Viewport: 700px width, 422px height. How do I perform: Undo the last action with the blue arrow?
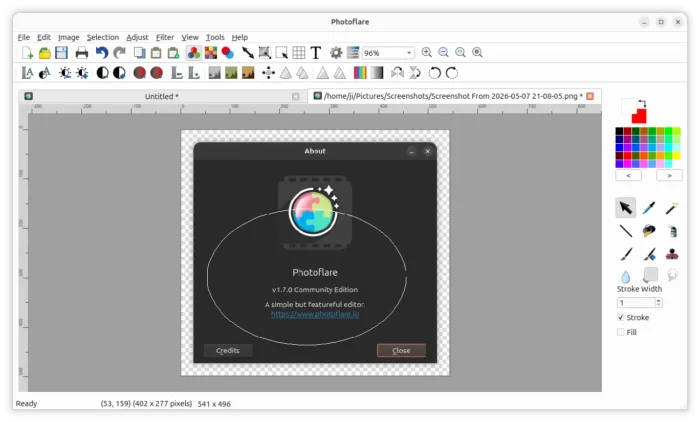pyautogui.click(x=102, y=53)
